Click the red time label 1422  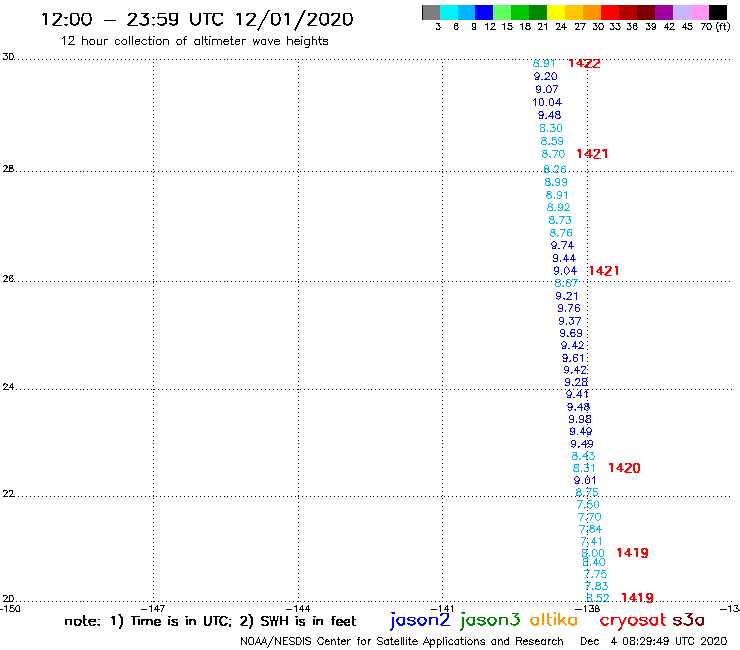point(584,63)
